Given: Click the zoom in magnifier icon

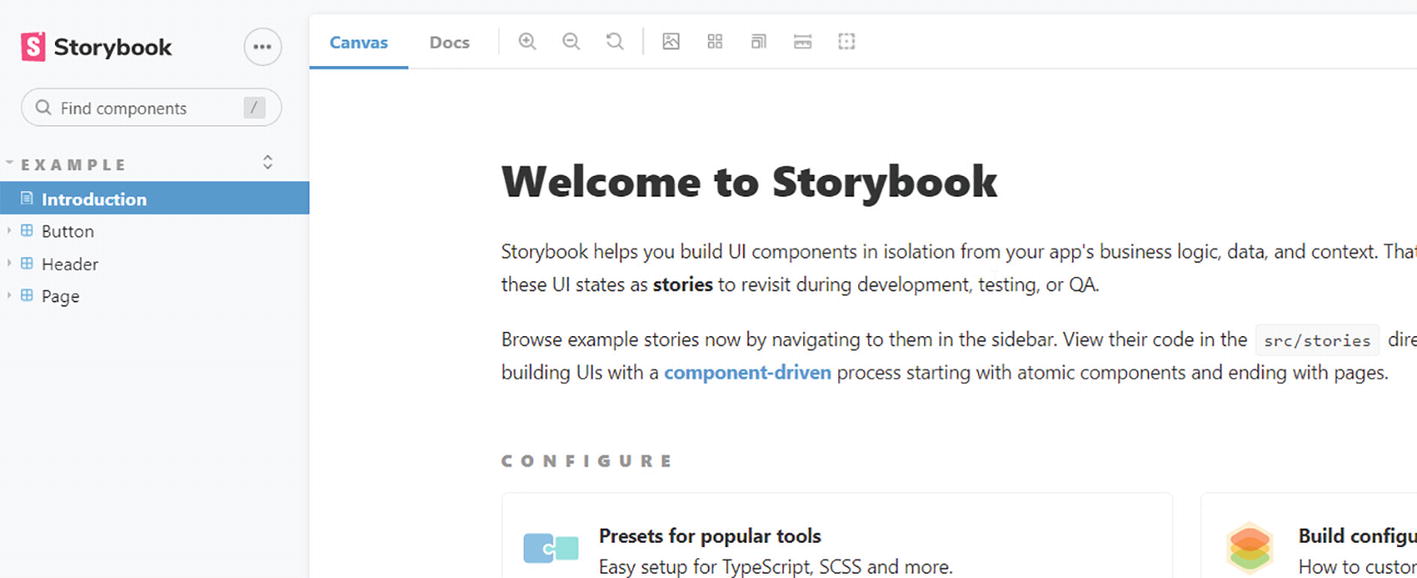Looking at the screenshot, I should pos(527,42).
